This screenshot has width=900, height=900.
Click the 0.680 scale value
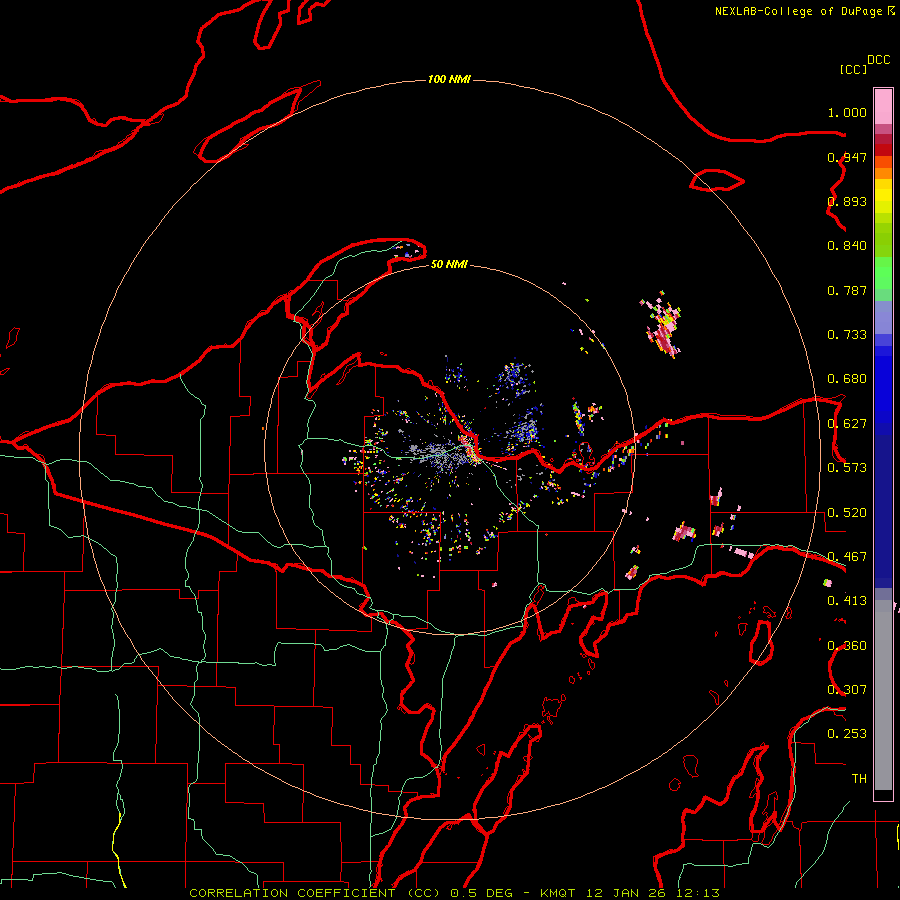(x=847, y=379)
